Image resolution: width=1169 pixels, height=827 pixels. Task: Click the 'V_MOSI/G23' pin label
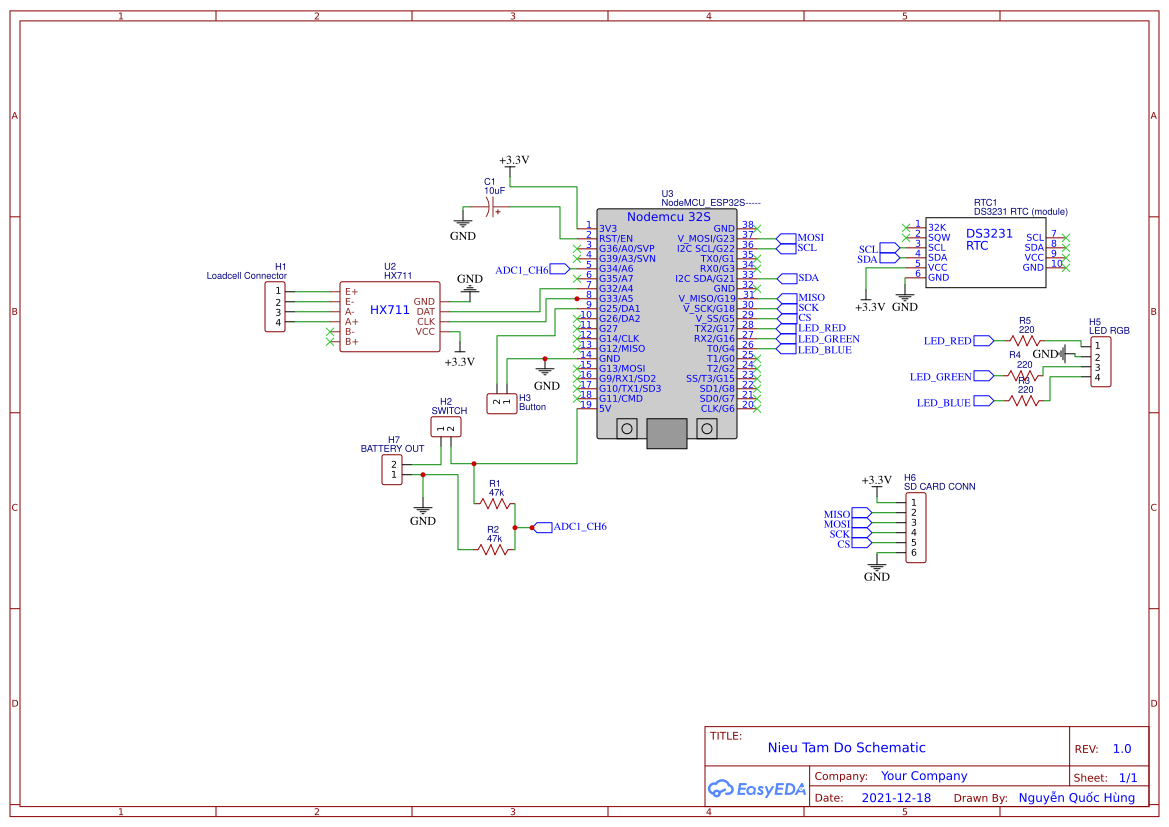706,239
